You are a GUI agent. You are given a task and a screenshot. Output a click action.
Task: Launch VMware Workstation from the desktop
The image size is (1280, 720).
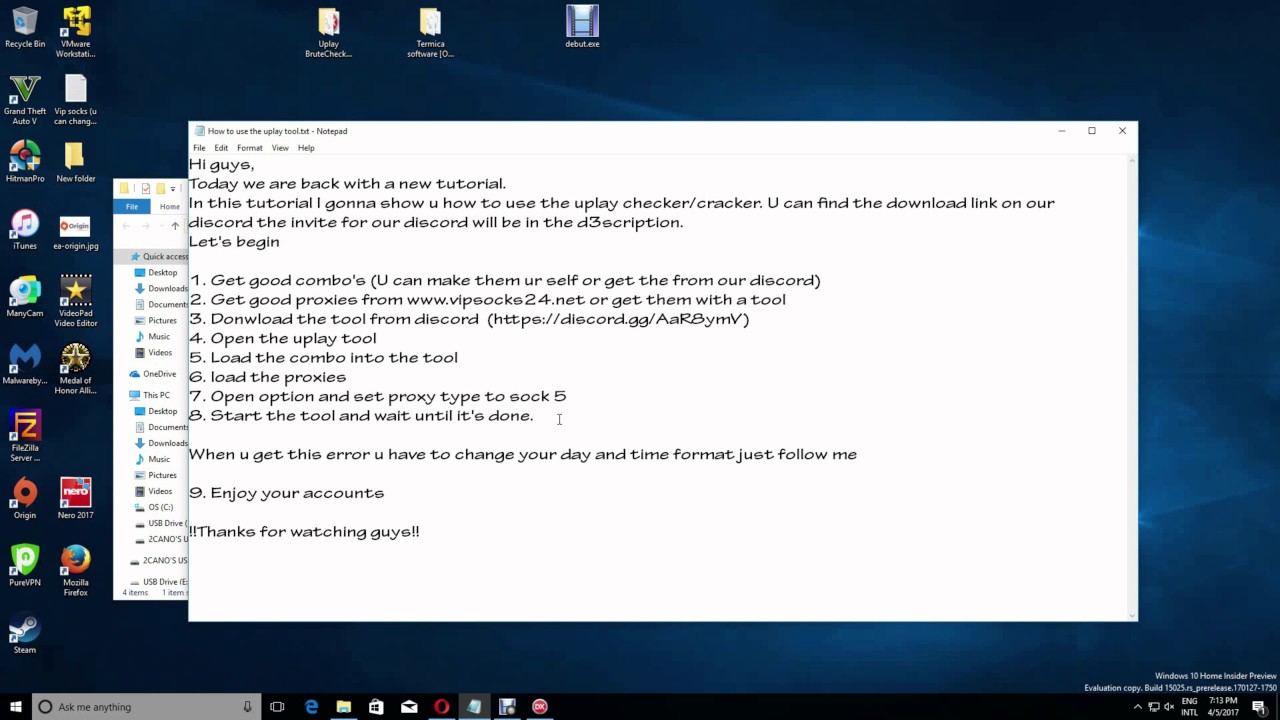[x=76, y=32]
